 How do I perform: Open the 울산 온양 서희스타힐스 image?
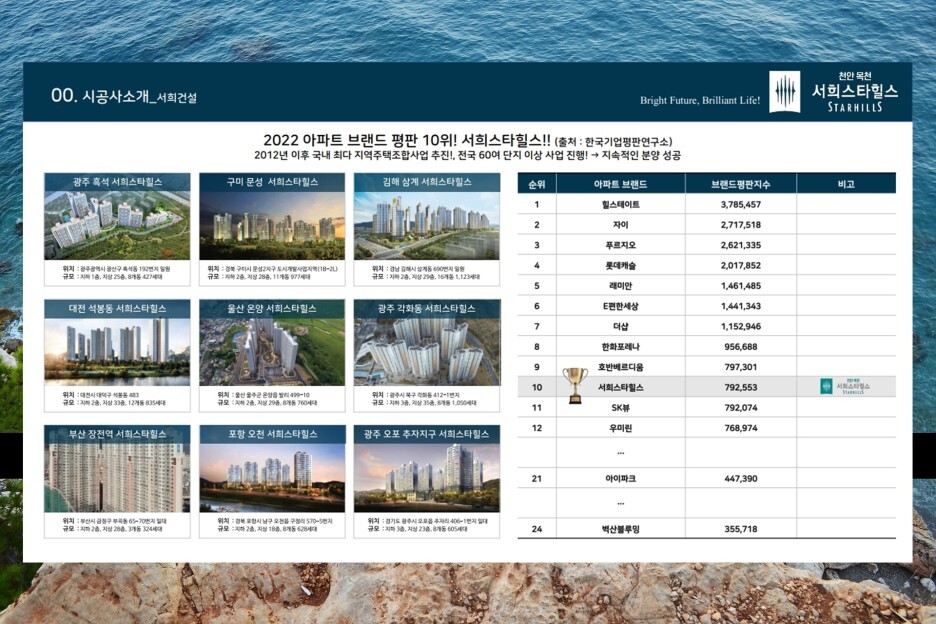[272, 352]
